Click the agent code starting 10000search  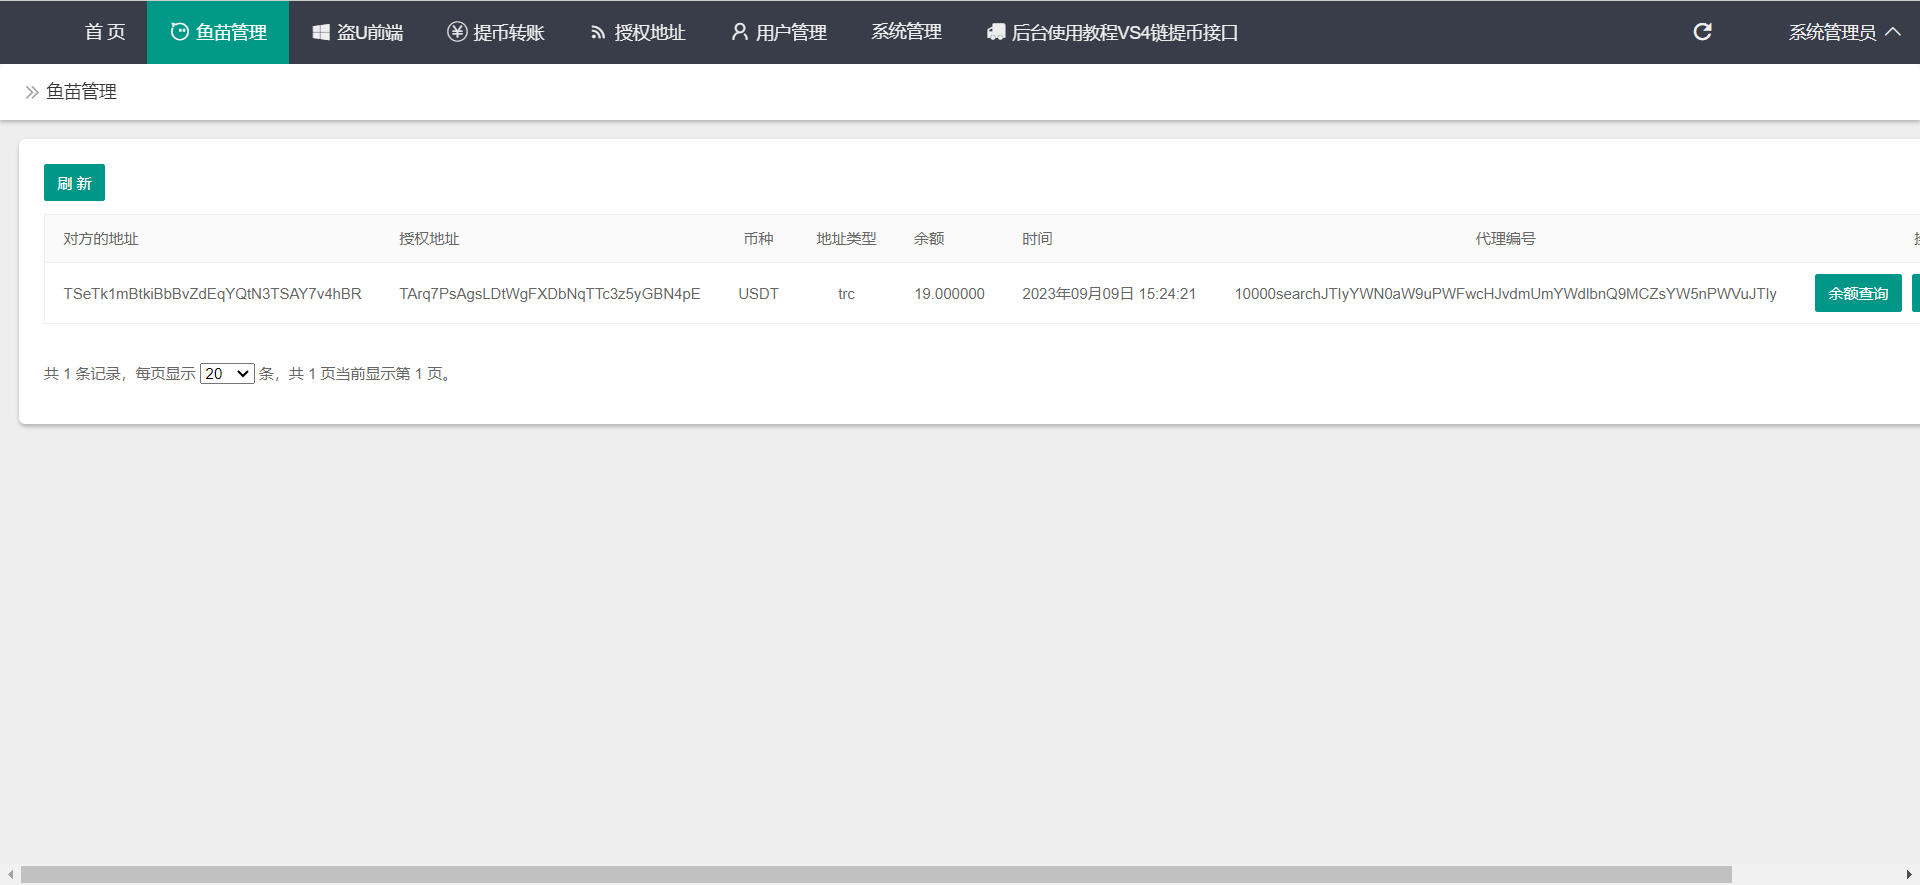pos(1505,294)
